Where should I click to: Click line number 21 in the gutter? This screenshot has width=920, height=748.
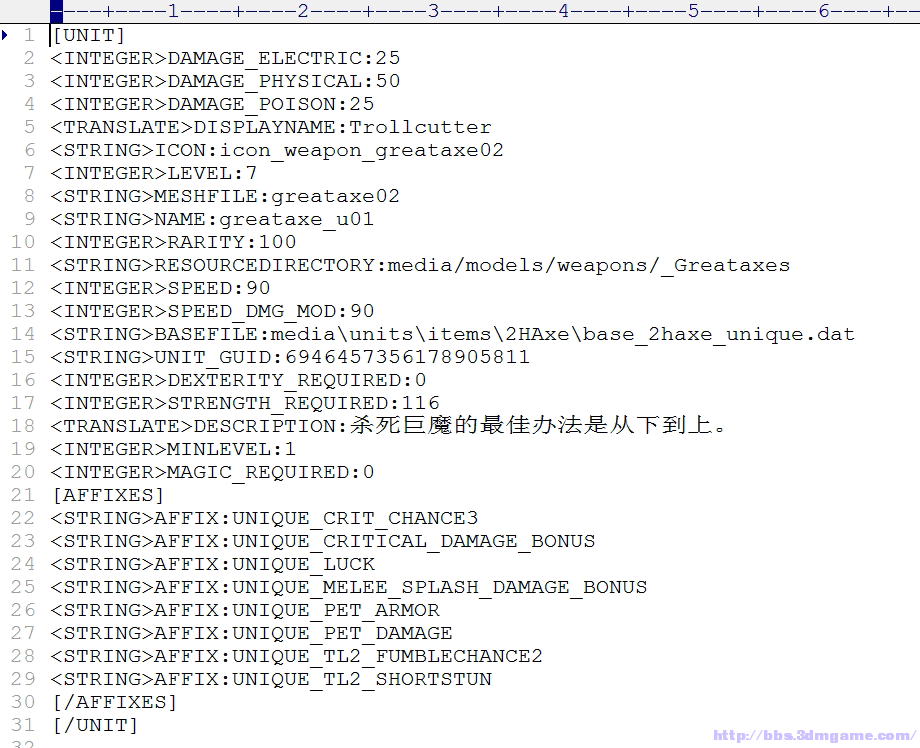coord(23,495)
